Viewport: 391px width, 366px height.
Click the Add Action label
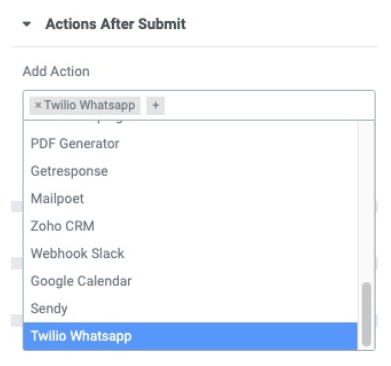(x=56, y=71)
